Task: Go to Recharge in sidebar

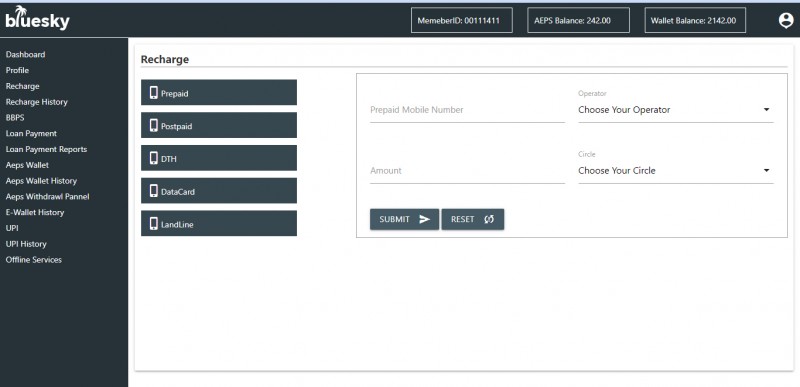Action: [22, 86]
